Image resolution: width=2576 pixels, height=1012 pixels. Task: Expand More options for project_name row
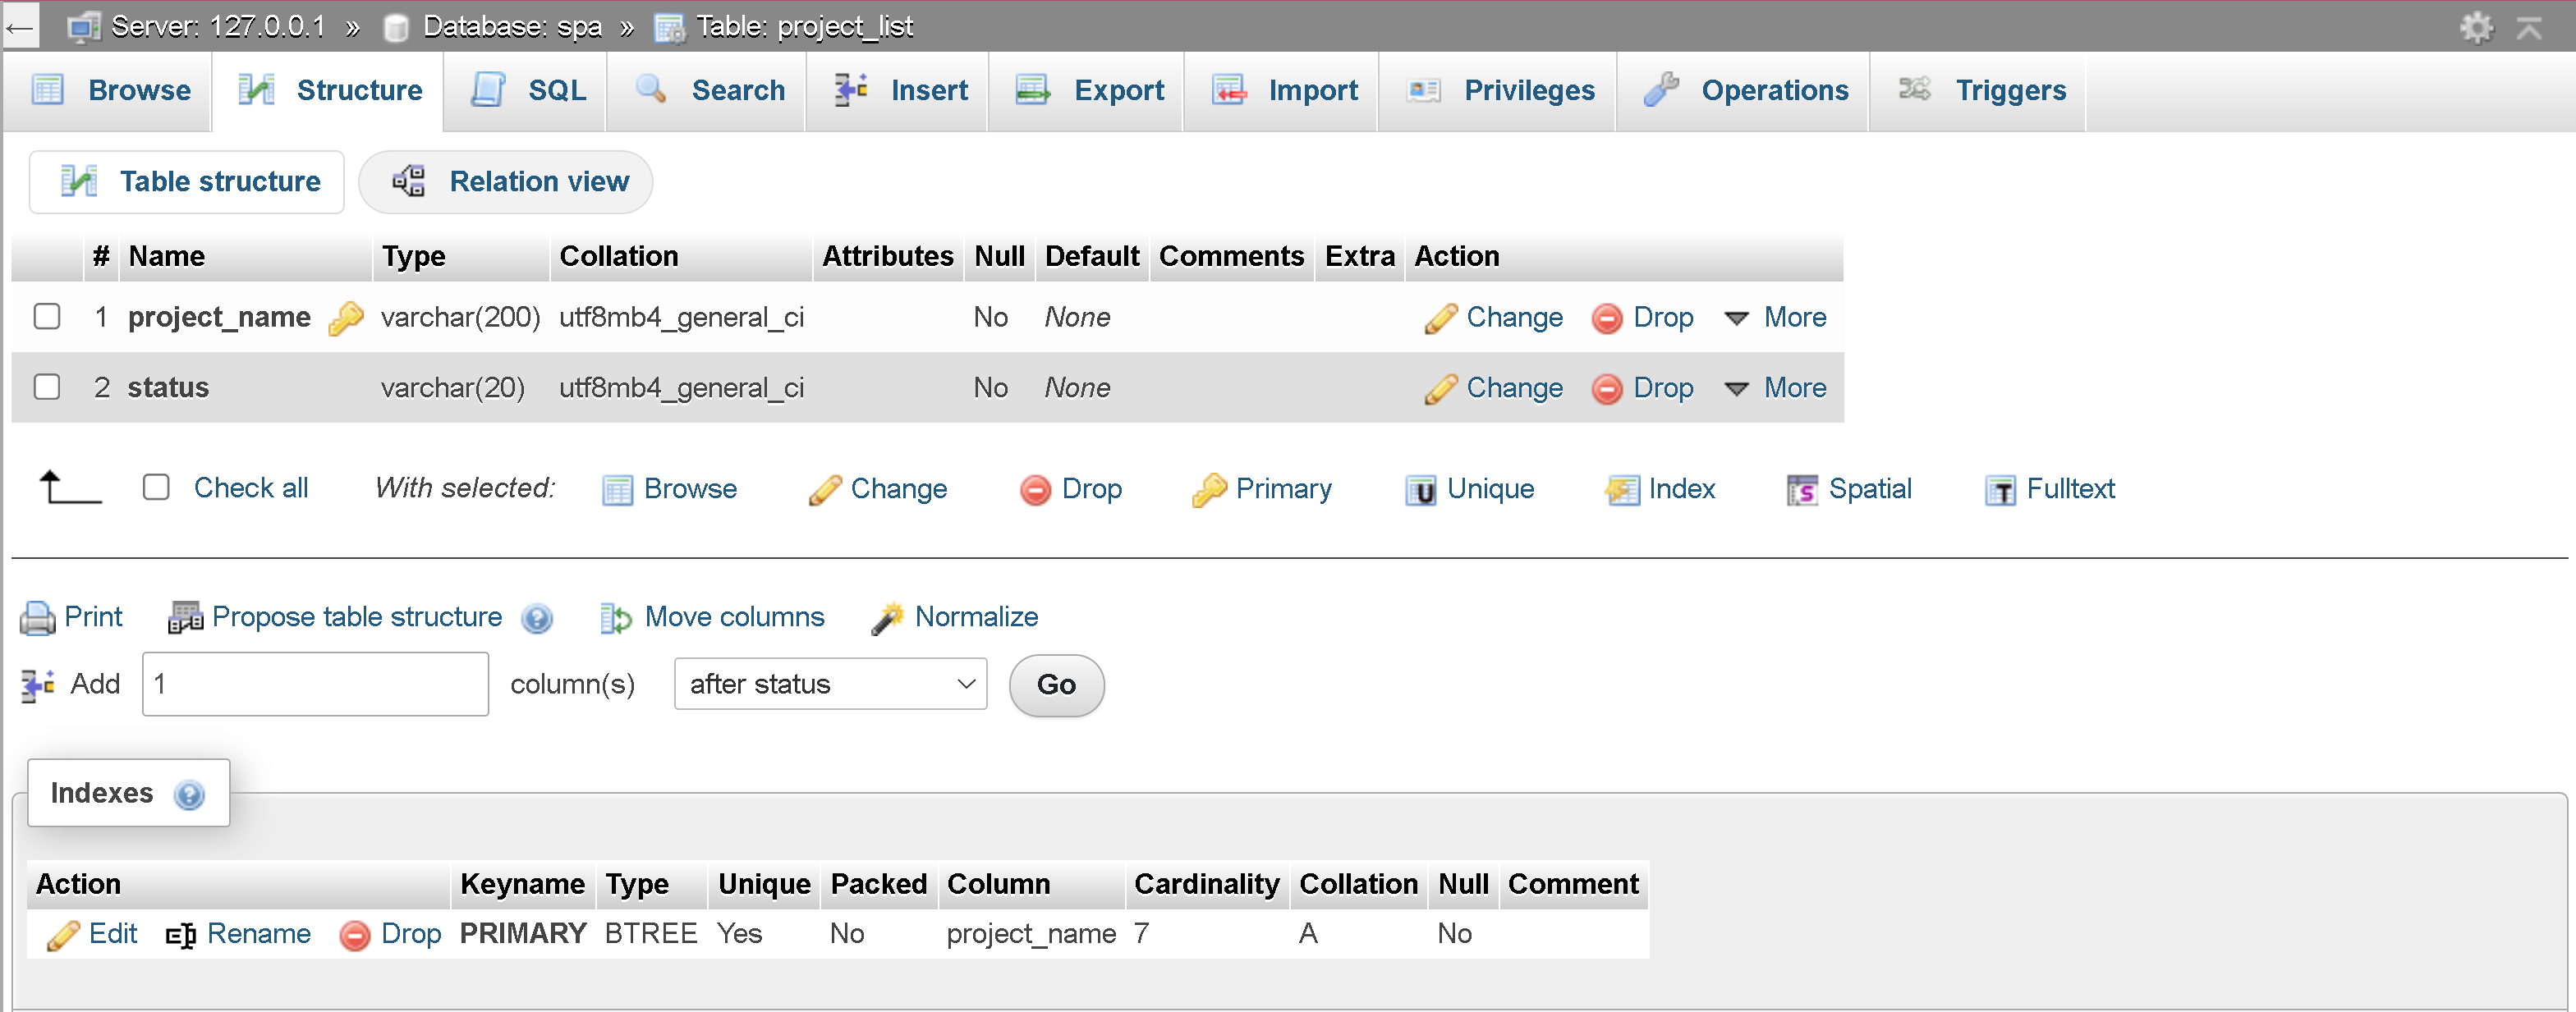[1777, 318]
